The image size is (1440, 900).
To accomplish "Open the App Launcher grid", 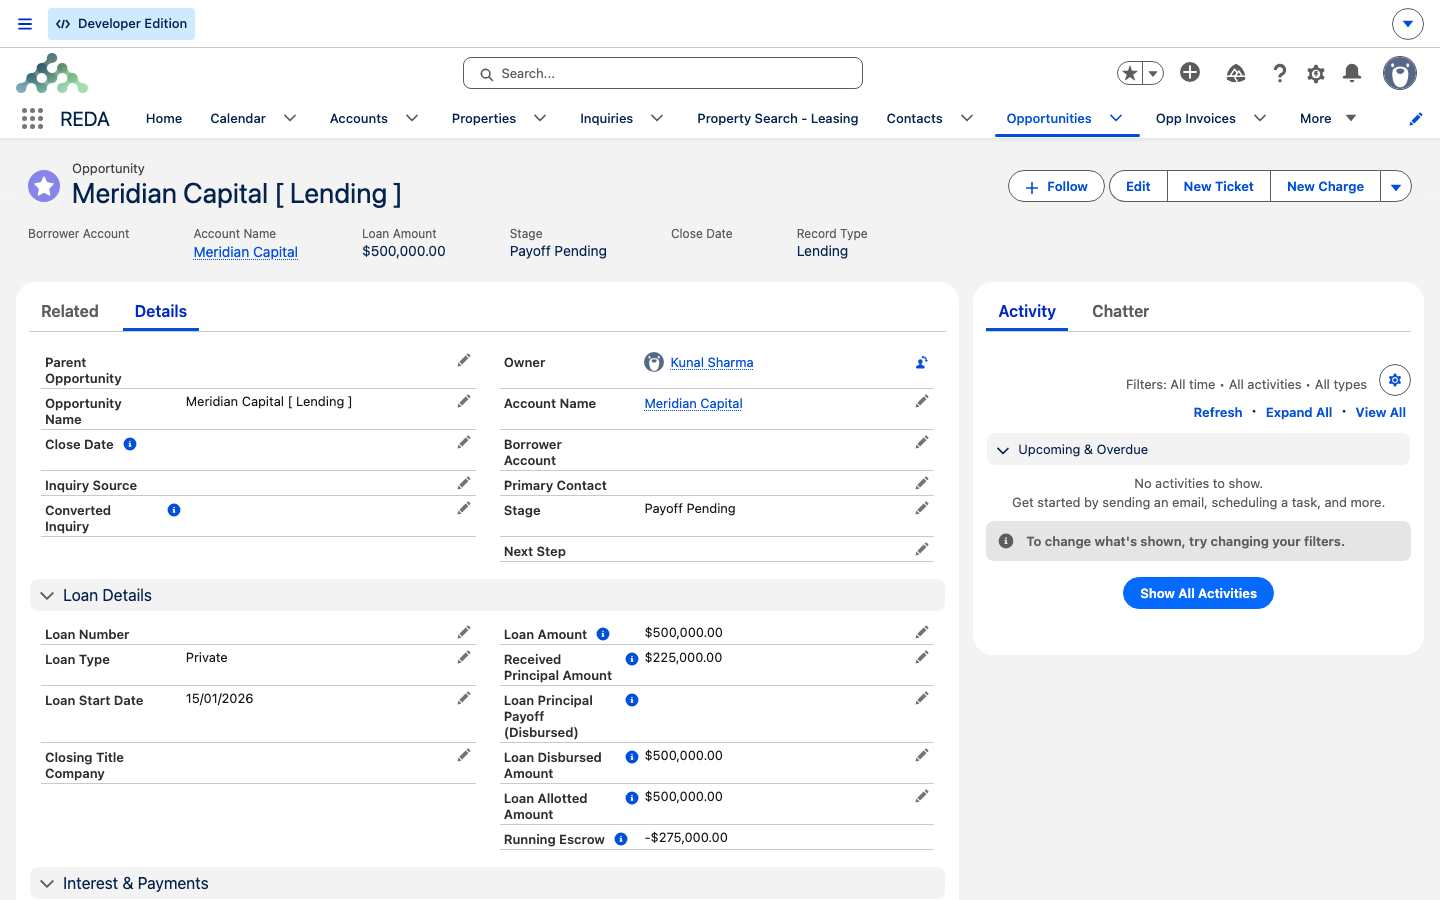I will (x=32, y=119).
